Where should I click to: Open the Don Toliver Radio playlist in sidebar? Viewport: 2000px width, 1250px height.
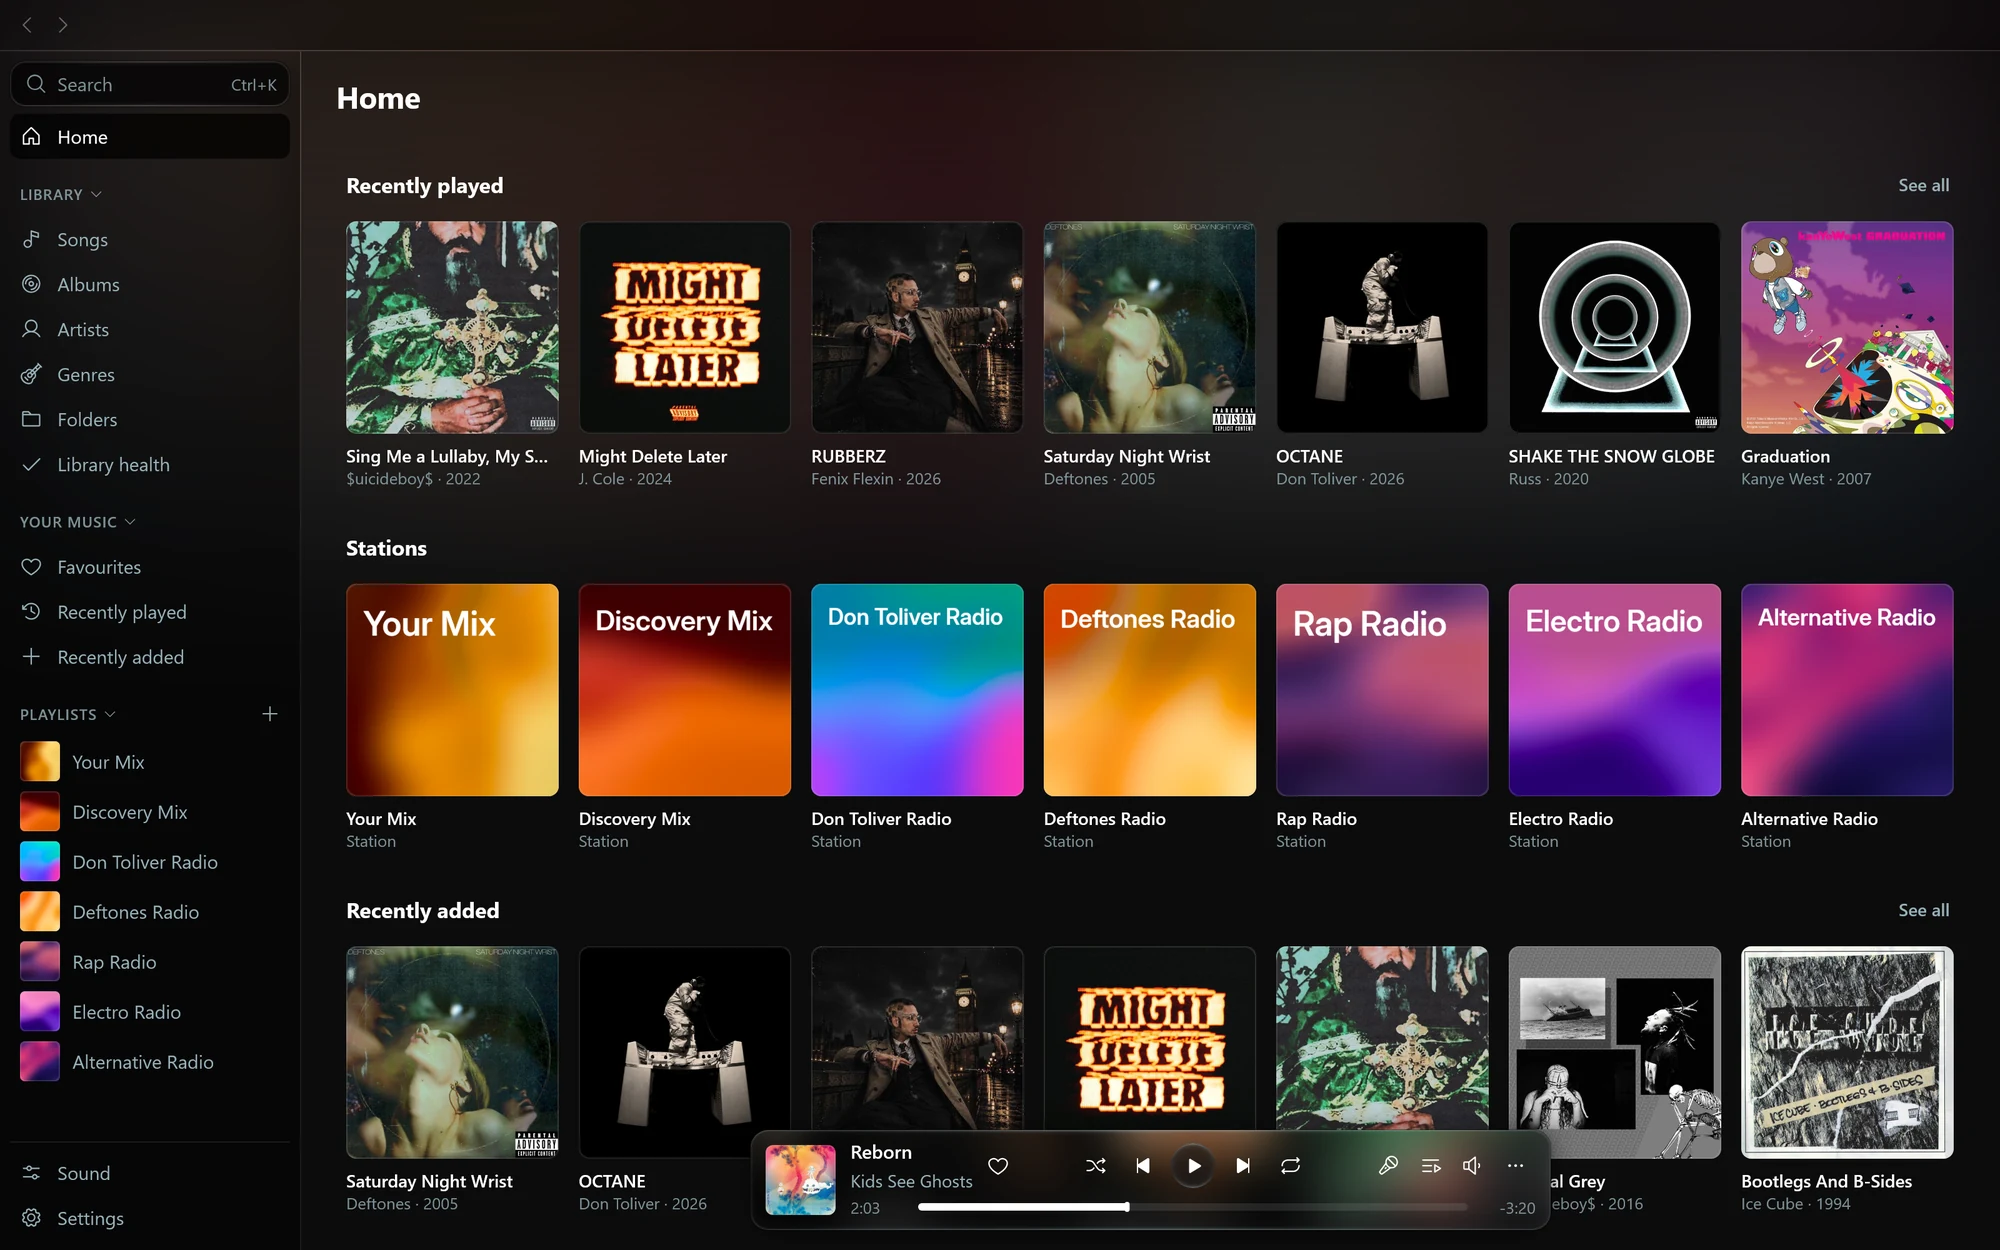click(x=150, y=862)
